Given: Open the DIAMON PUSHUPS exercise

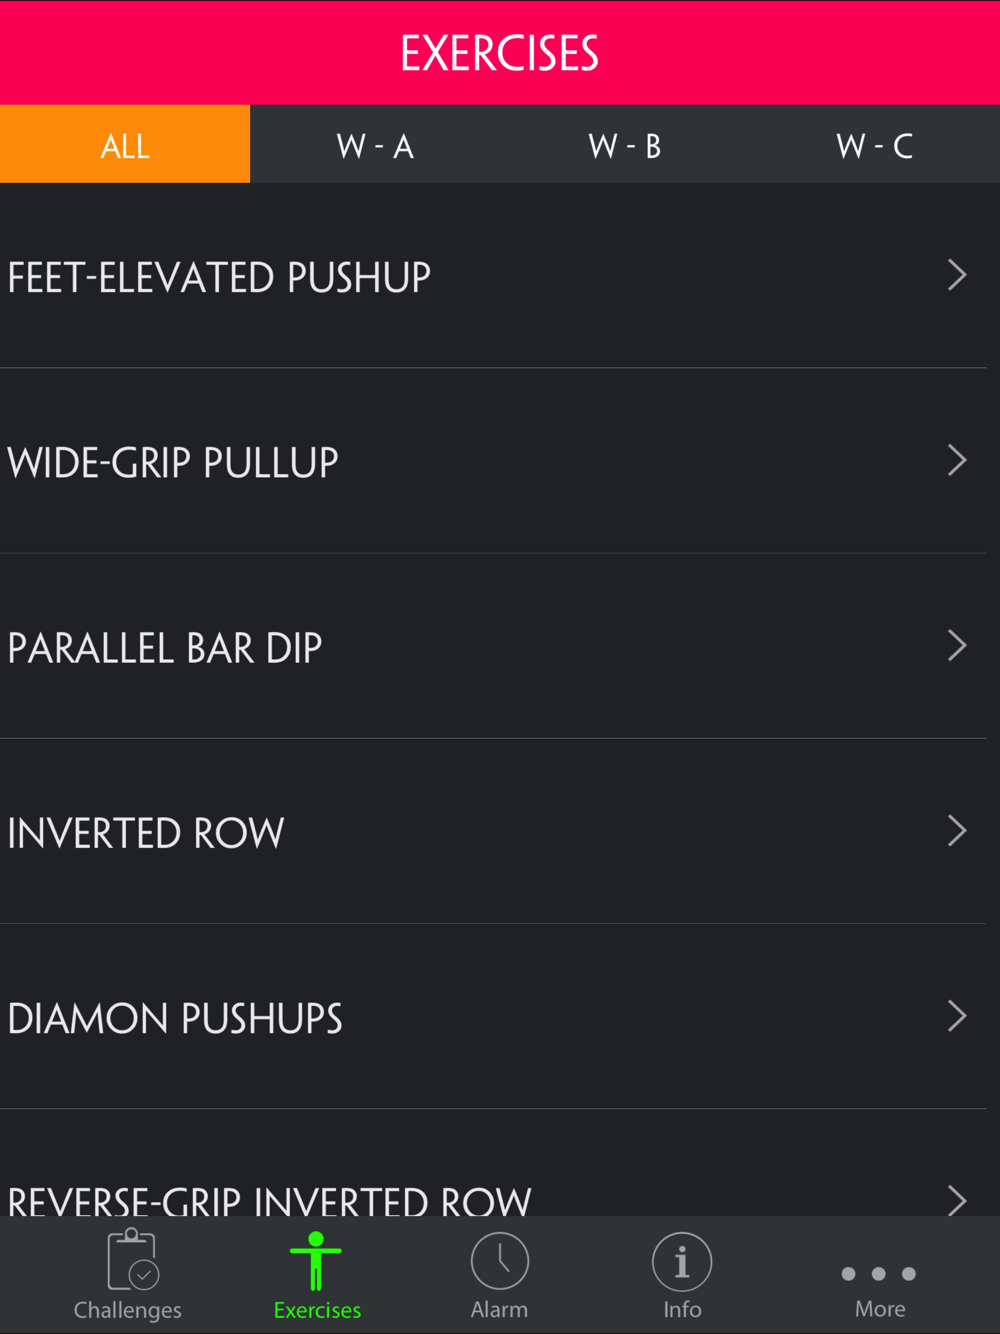Looking at the screenshot, I should (x=493, y=1016).
